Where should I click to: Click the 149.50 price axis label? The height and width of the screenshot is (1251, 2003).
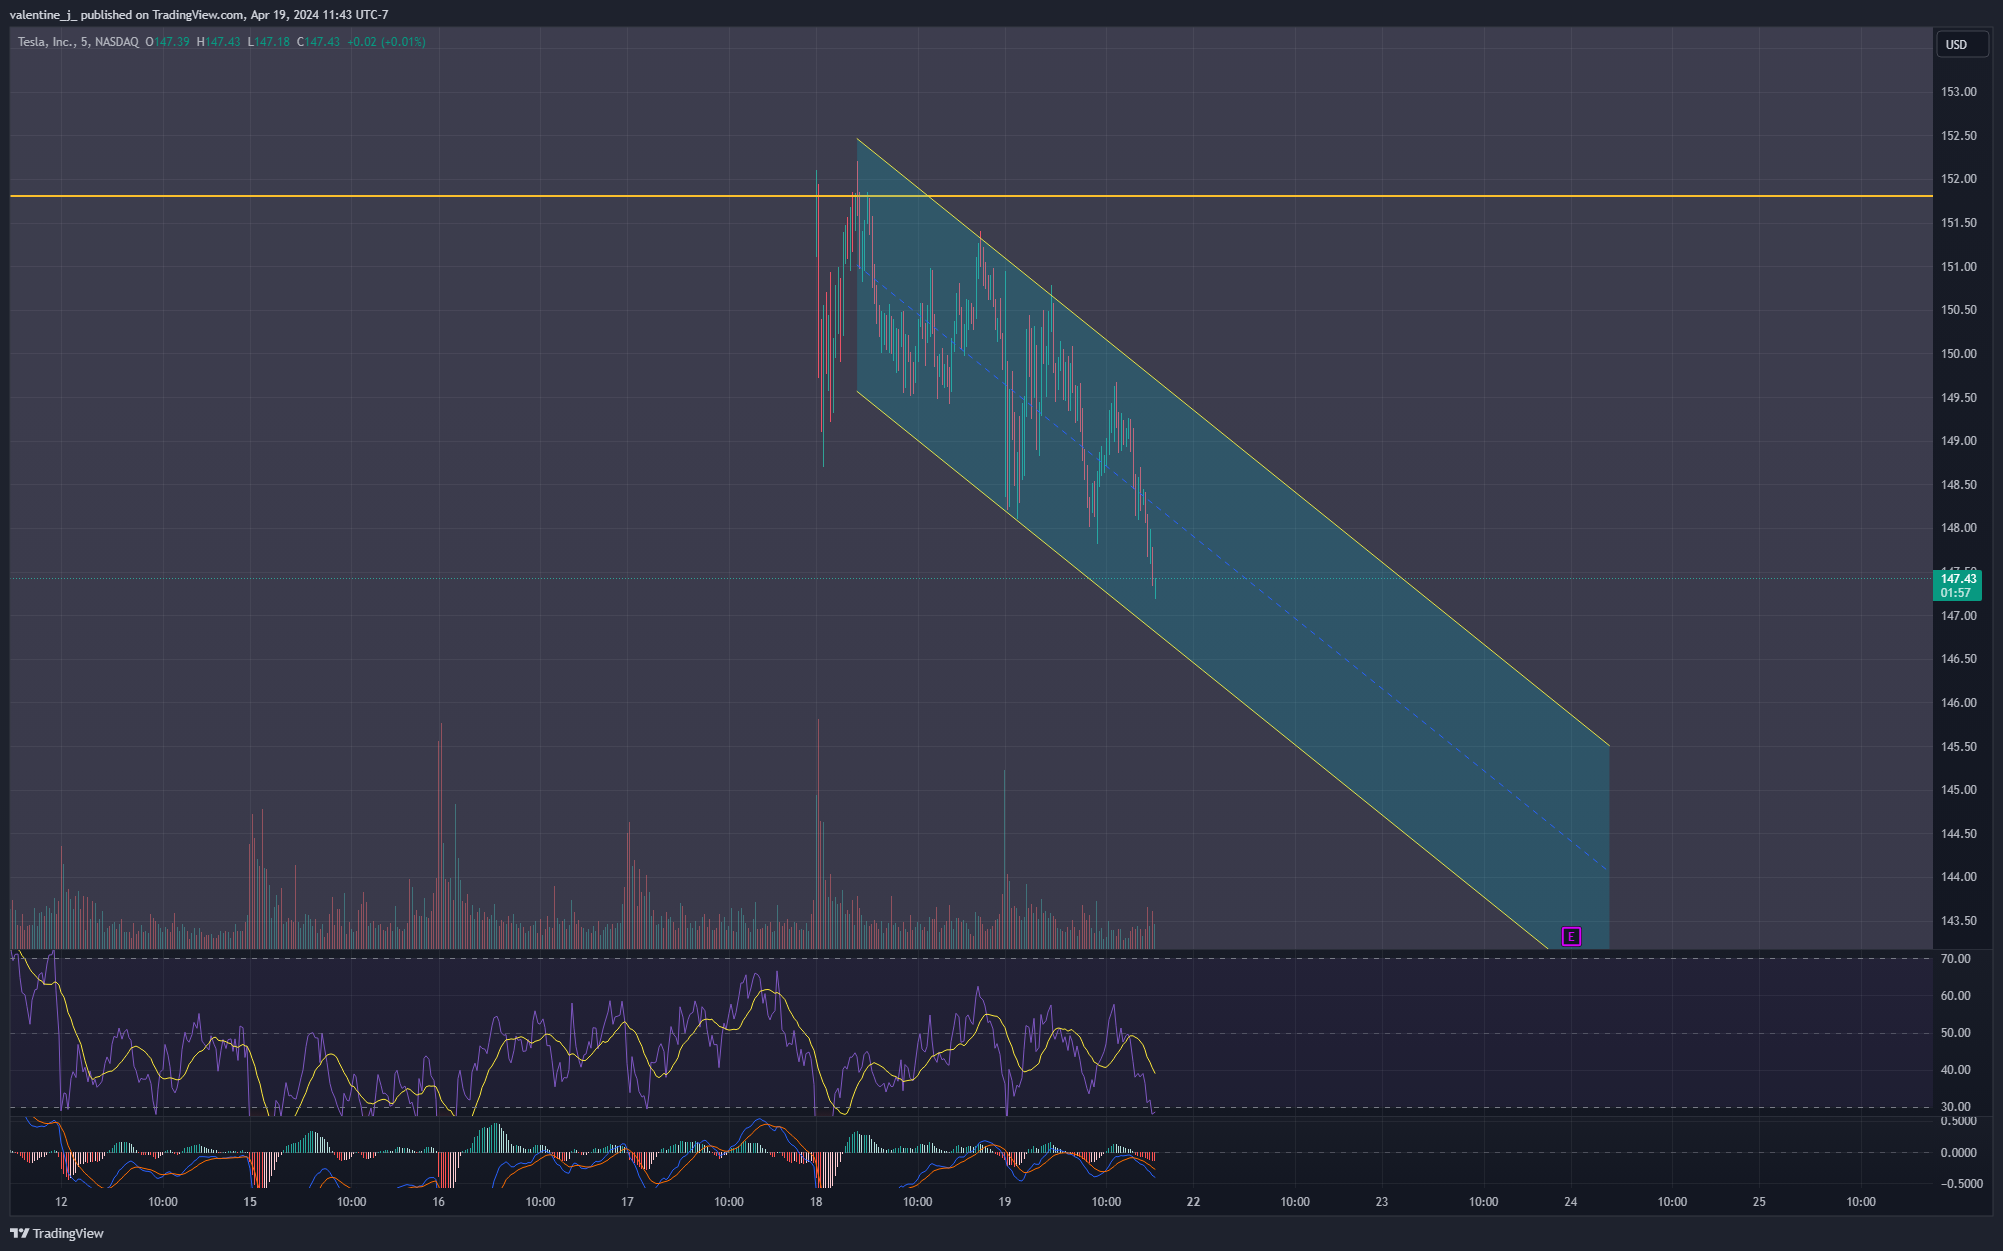pyautogui.click(x=1958, y=398)
